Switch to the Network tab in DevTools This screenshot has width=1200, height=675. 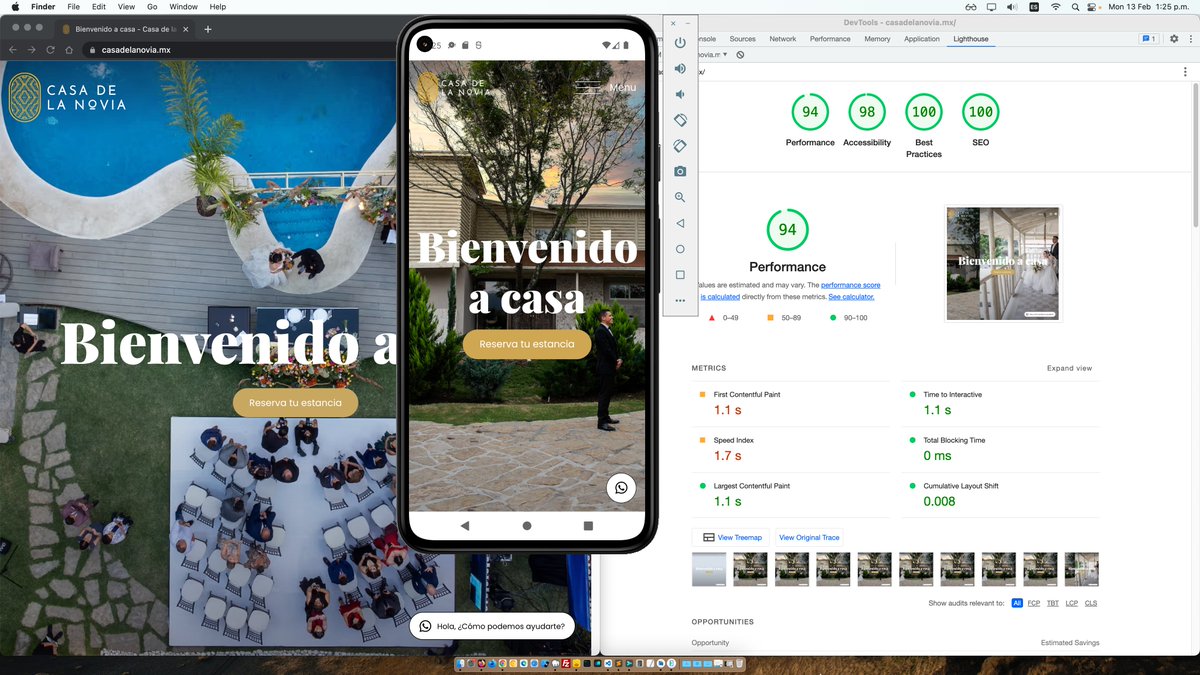[783, 39]
